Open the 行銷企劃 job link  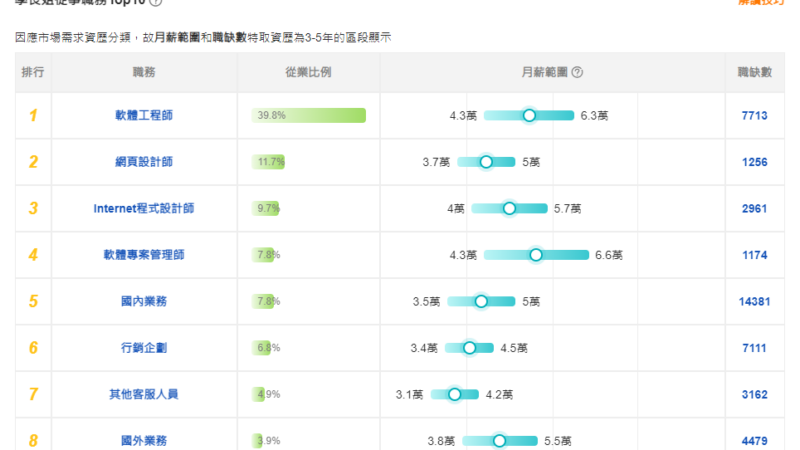[143, 348]
